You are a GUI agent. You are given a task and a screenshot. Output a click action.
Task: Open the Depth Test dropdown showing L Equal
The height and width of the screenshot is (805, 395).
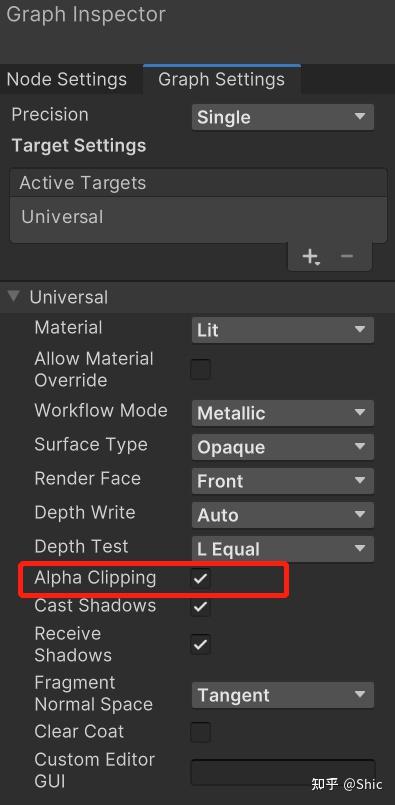tap(283, 549)
